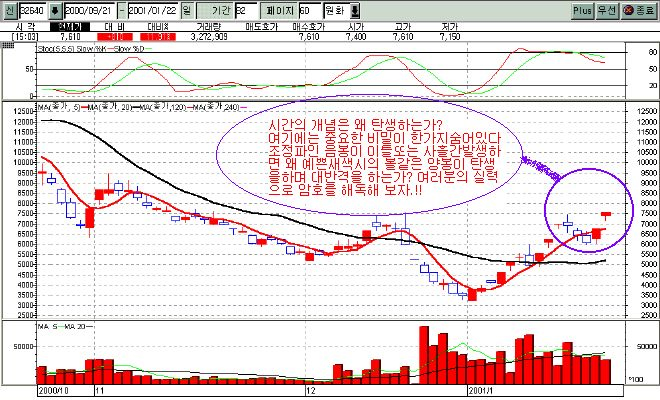
Task: Click the end date field 2001/01/22
Action: tap(156, 8)
